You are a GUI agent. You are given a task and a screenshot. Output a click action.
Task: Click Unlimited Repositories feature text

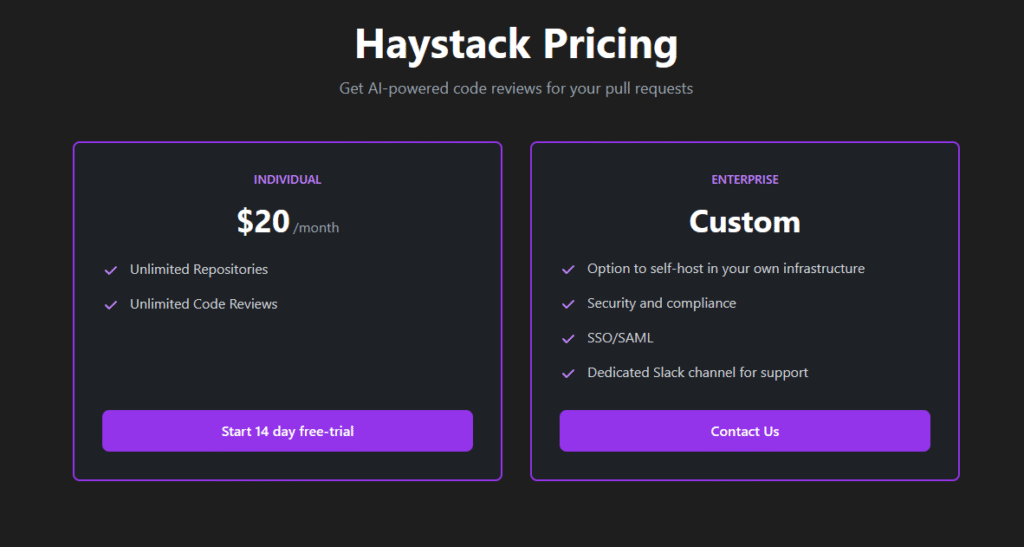pyautogui.click(x=199, y=269)
